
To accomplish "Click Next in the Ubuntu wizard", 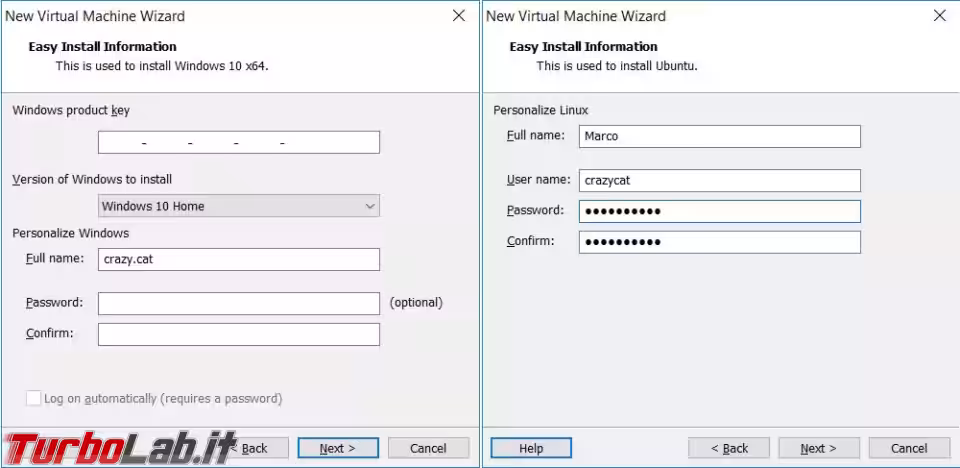I will click(819, 448).
